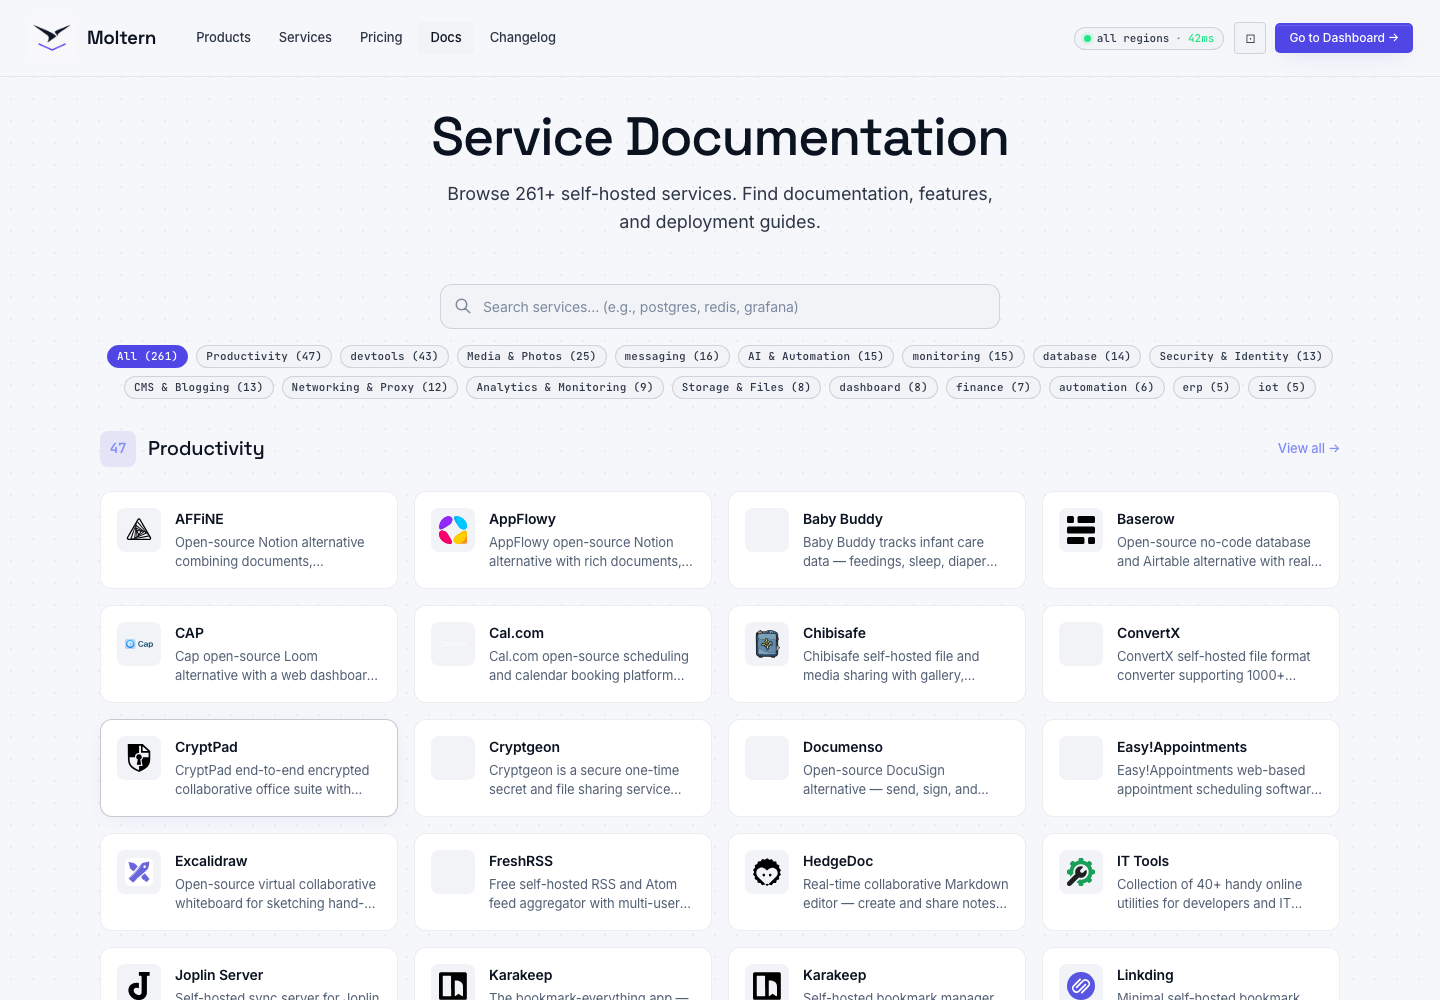Open the Excalidraw title text
The height and width of the screenshot is (1000, 1440).
[211, 861]
